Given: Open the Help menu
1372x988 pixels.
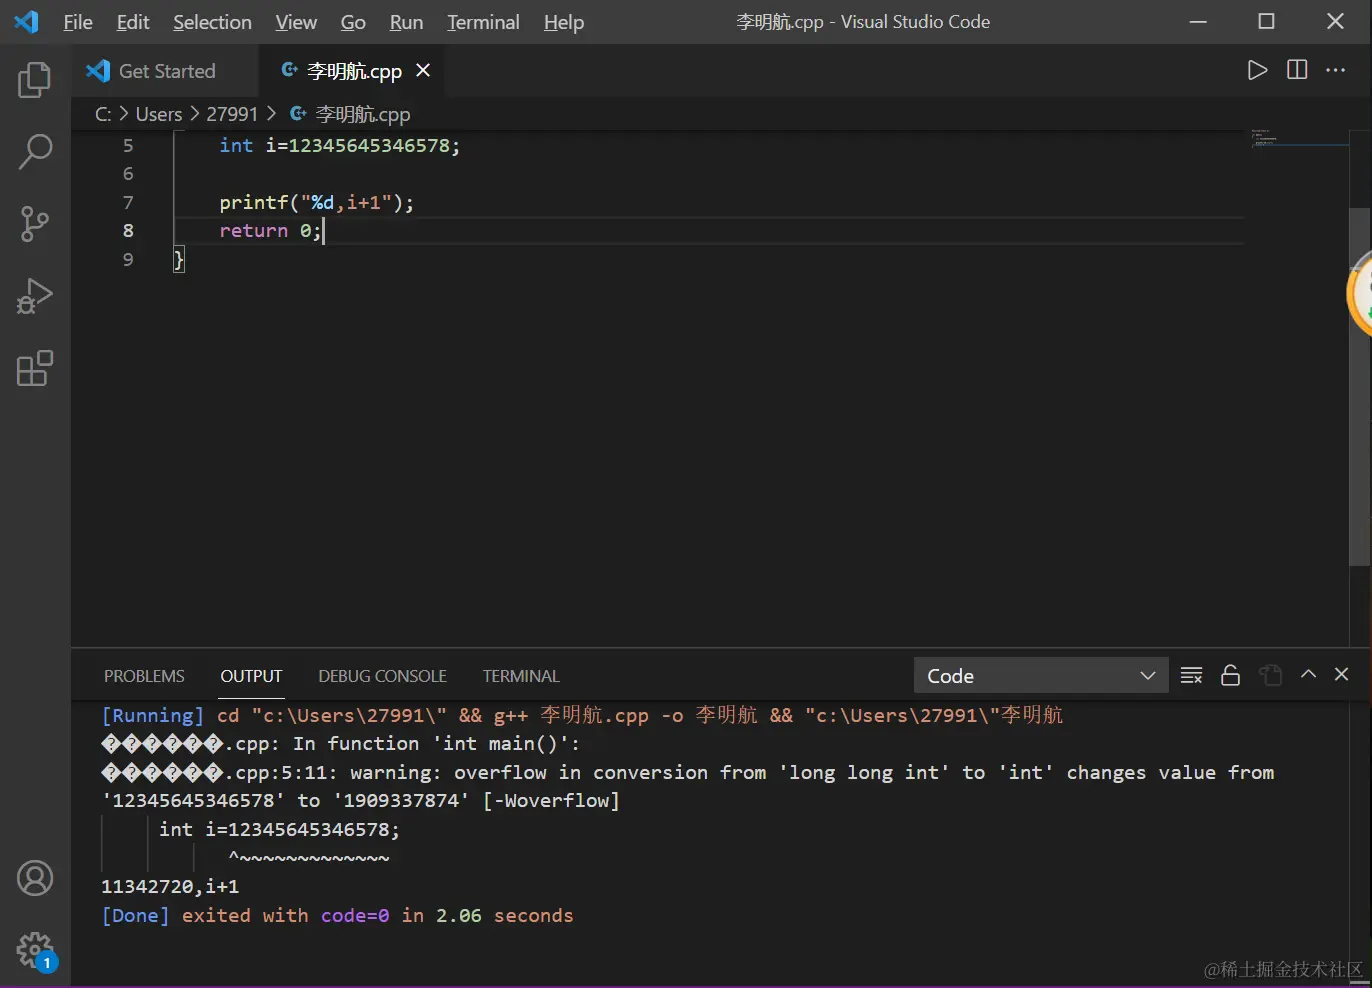Looking at the screenshot, I should click(564, 22).
